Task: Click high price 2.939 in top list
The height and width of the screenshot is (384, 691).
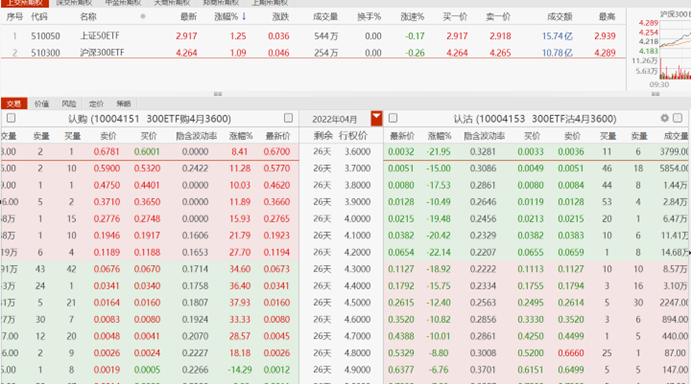Action: coord(605,36)
